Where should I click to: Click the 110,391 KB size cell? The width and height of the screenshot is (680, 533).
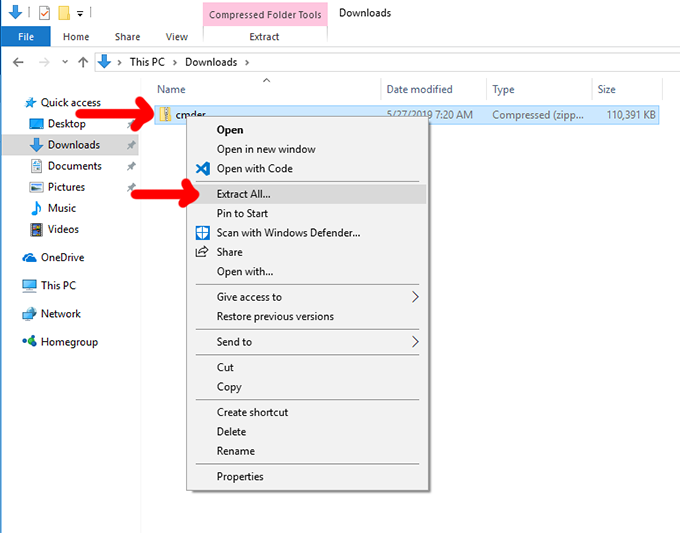(x=631, y=115)
